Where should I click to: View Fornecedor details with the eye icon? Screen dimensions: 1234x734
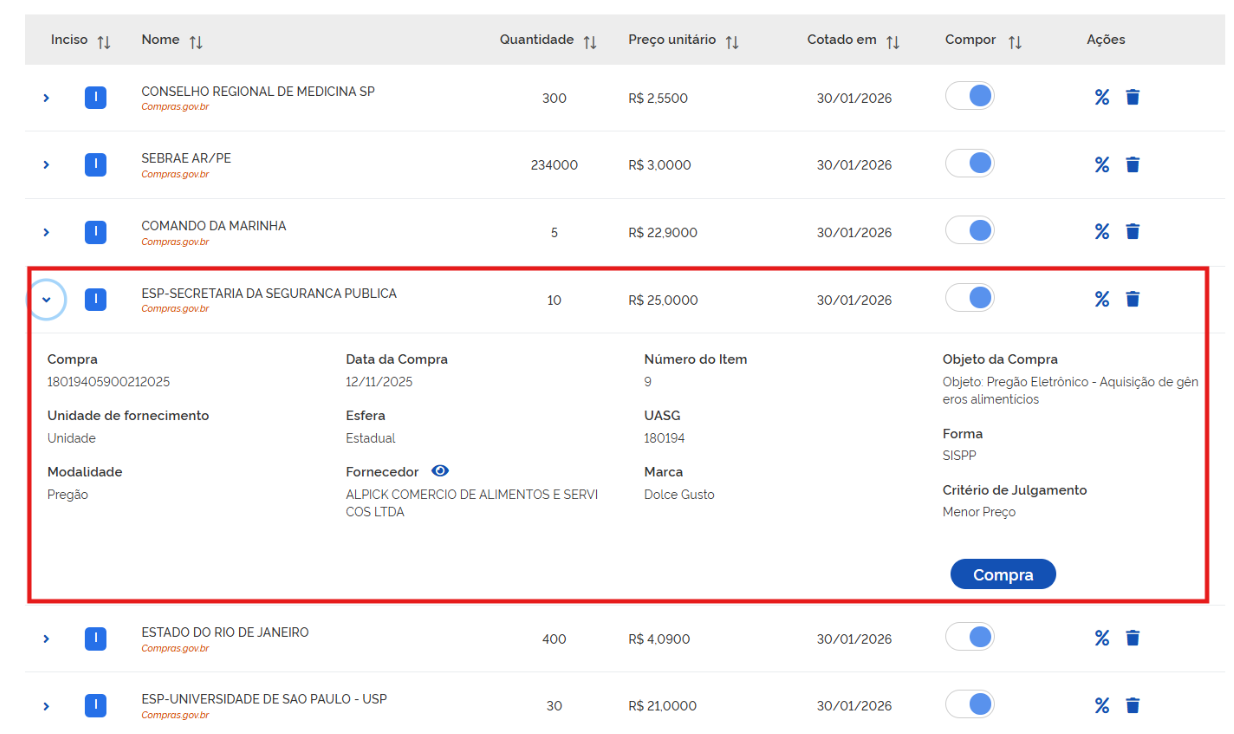click(440, 471)
